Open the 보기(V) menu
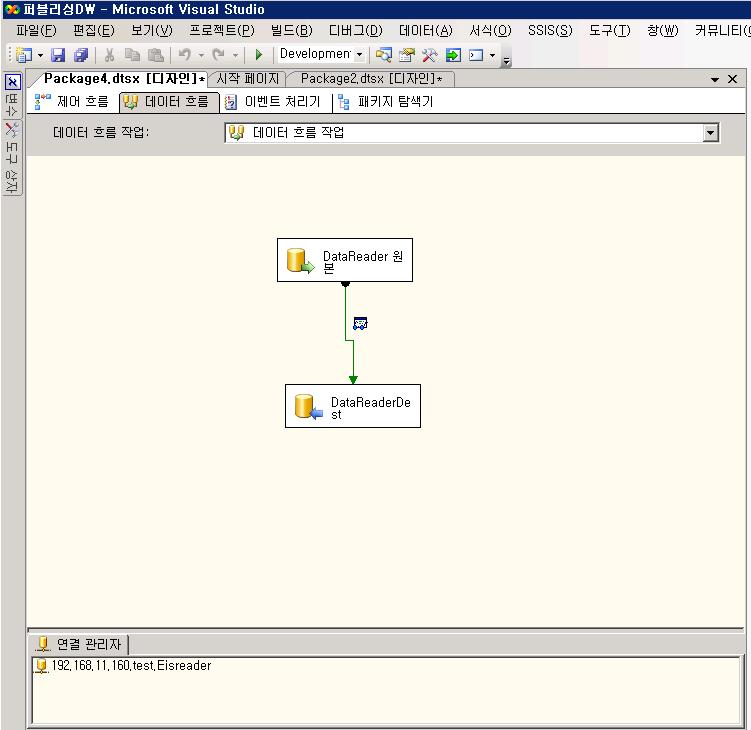751x730 pixels. coord(152,31)
